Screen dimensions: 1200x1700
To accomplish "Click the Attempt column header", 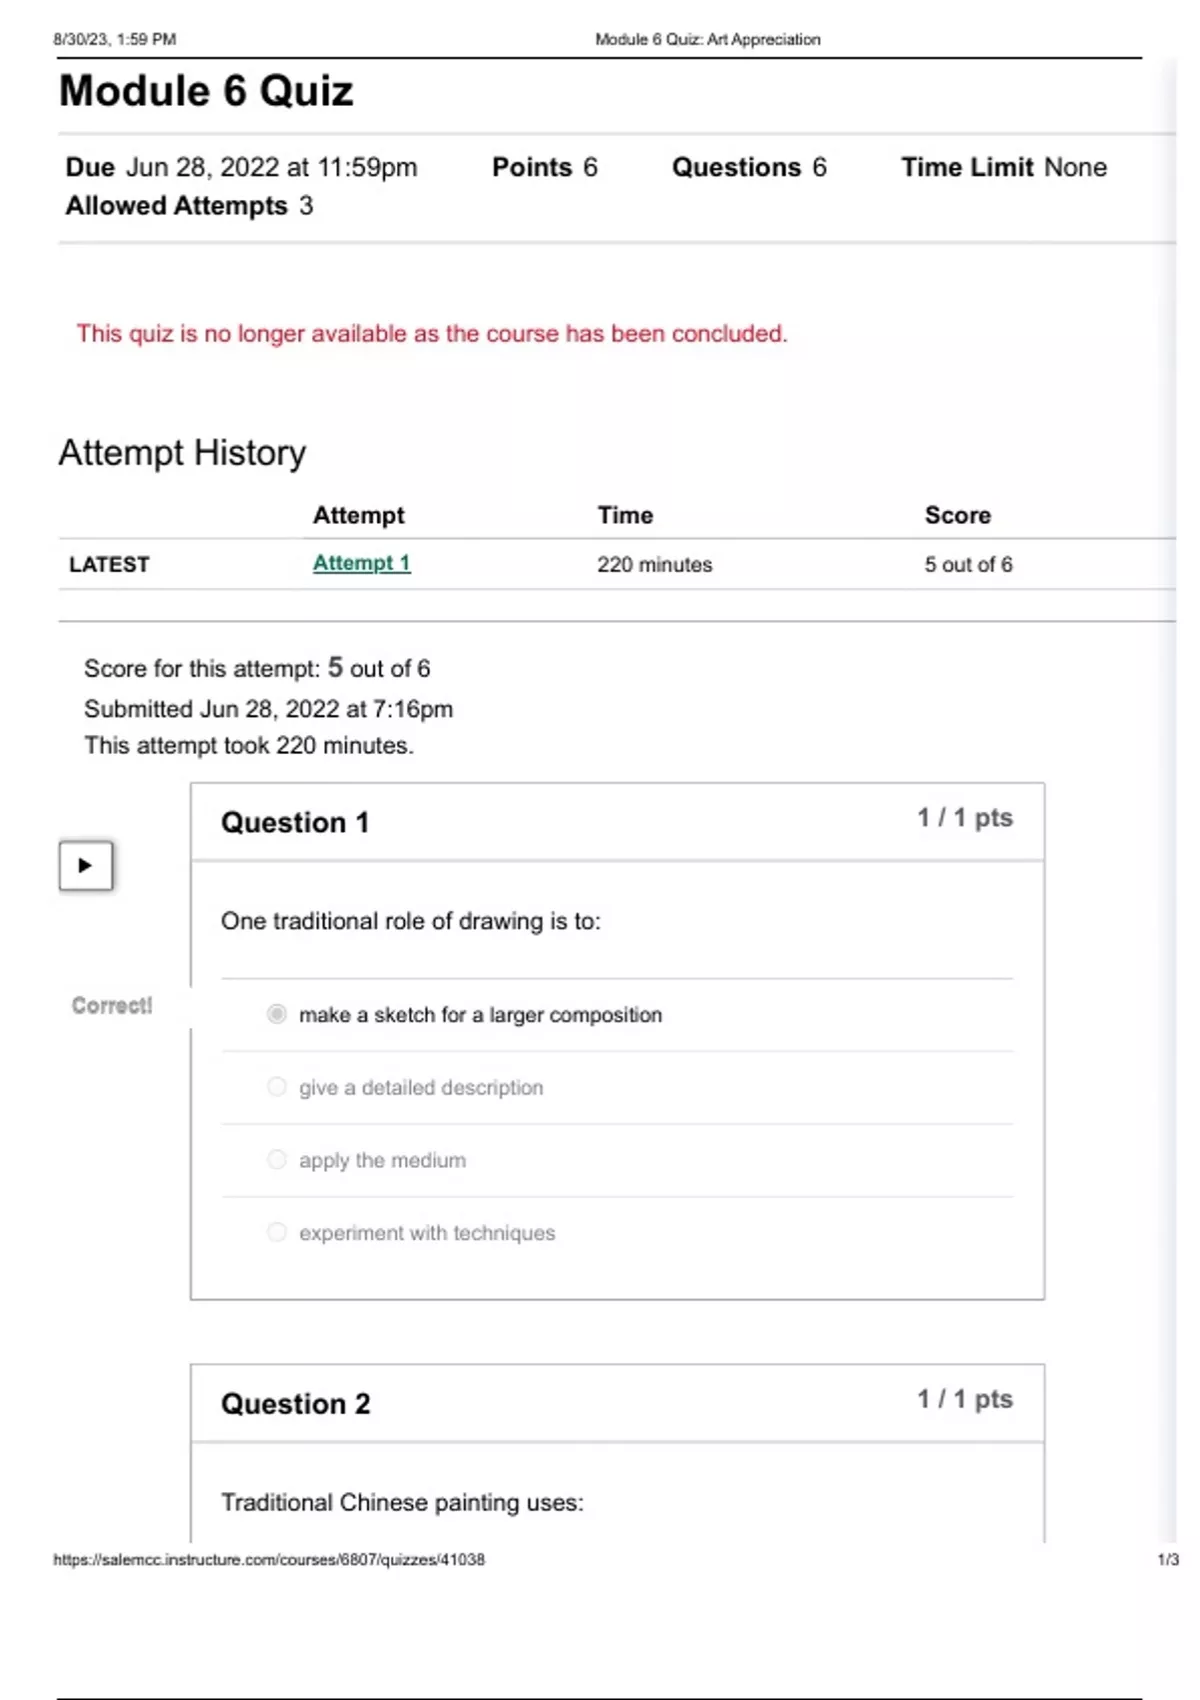I will (358, 515).
